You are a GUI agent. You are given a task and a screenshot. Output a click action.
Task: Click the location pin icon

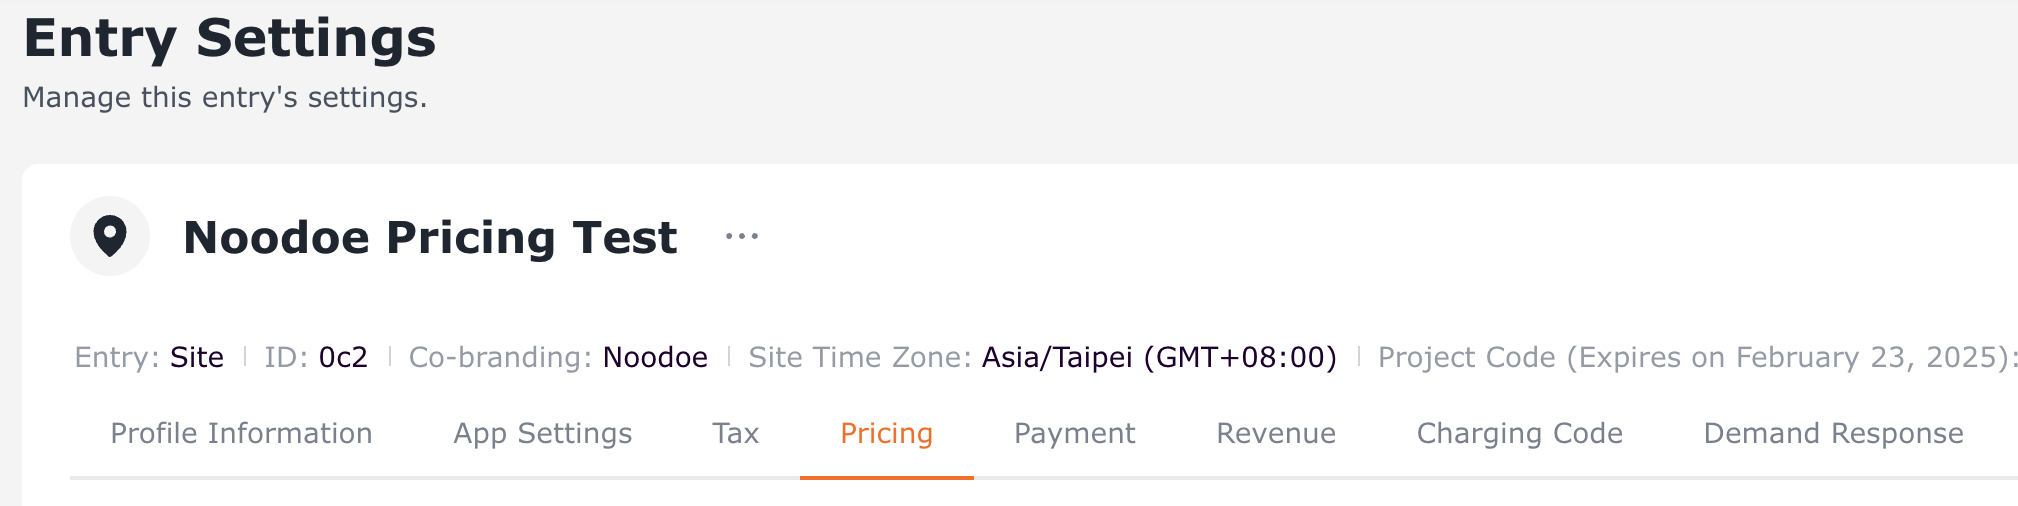pyautogui.click(x=110, y=236)
